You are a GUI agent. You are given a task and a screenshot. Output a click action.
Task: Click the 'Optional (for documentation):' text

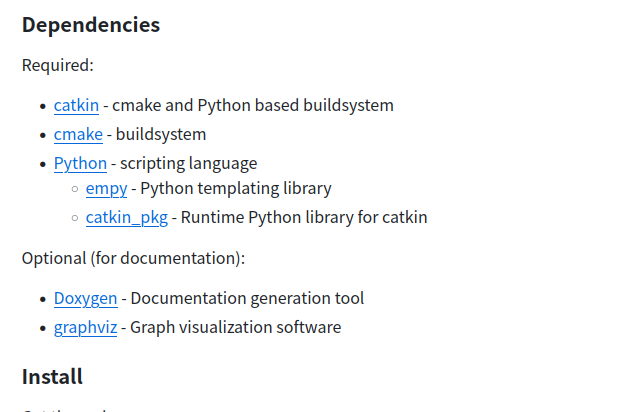tap(133, 259)
